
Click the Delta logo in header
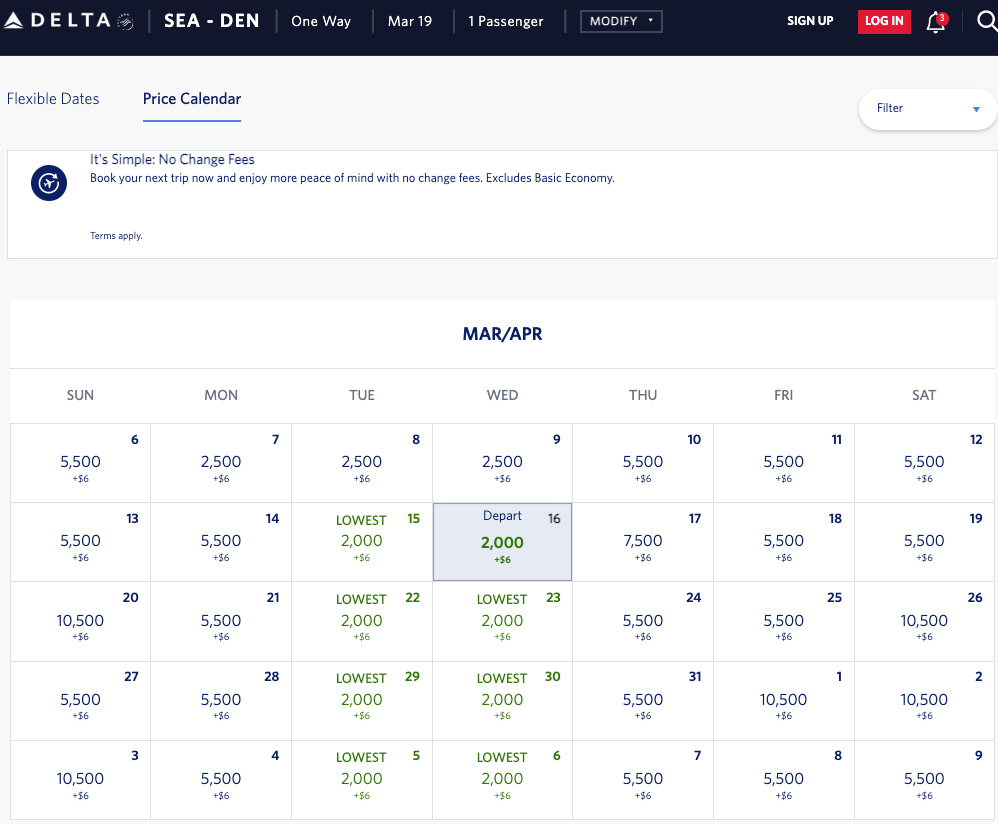pos(69,21)
